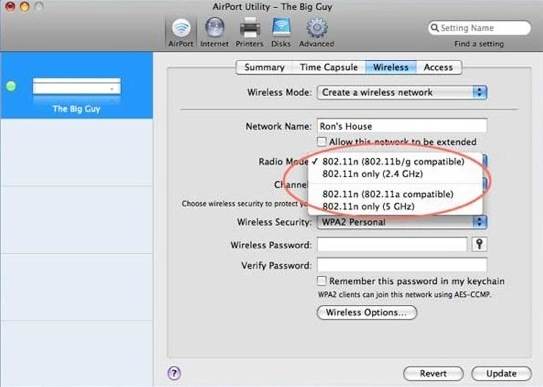
Task: Open Wireless Options button
Action: point(367,312)
